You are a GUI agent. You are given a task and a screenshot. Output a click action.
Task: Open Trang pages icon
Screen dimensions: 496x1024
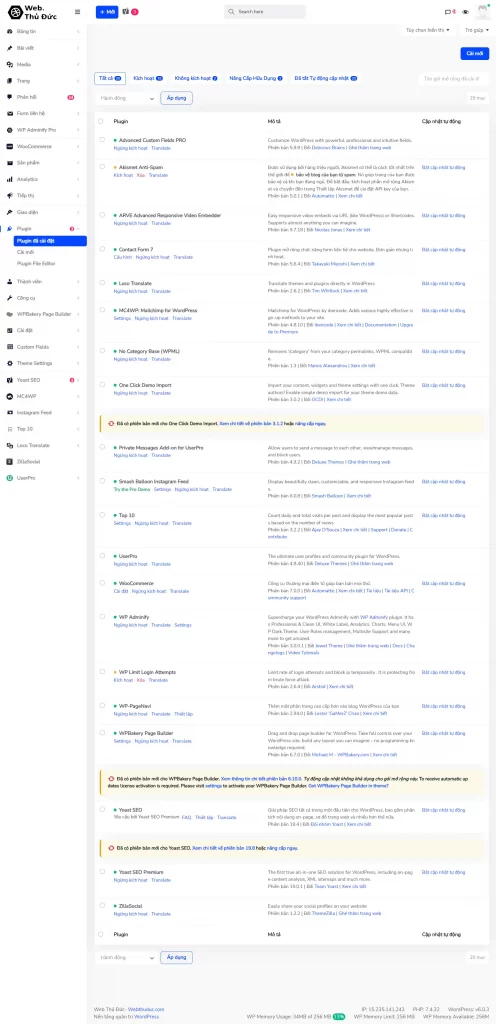(10, 81)
